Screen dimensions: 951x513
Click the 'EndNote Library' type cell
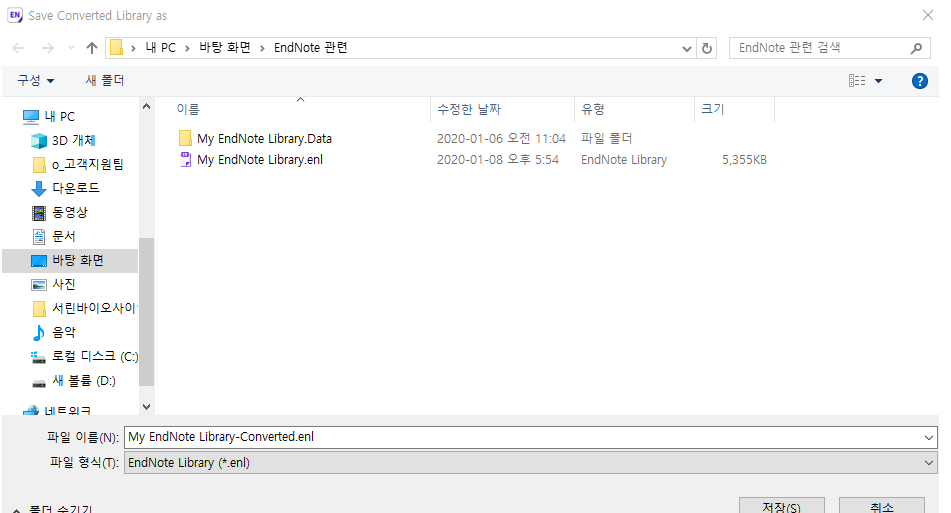click(624, 159)
